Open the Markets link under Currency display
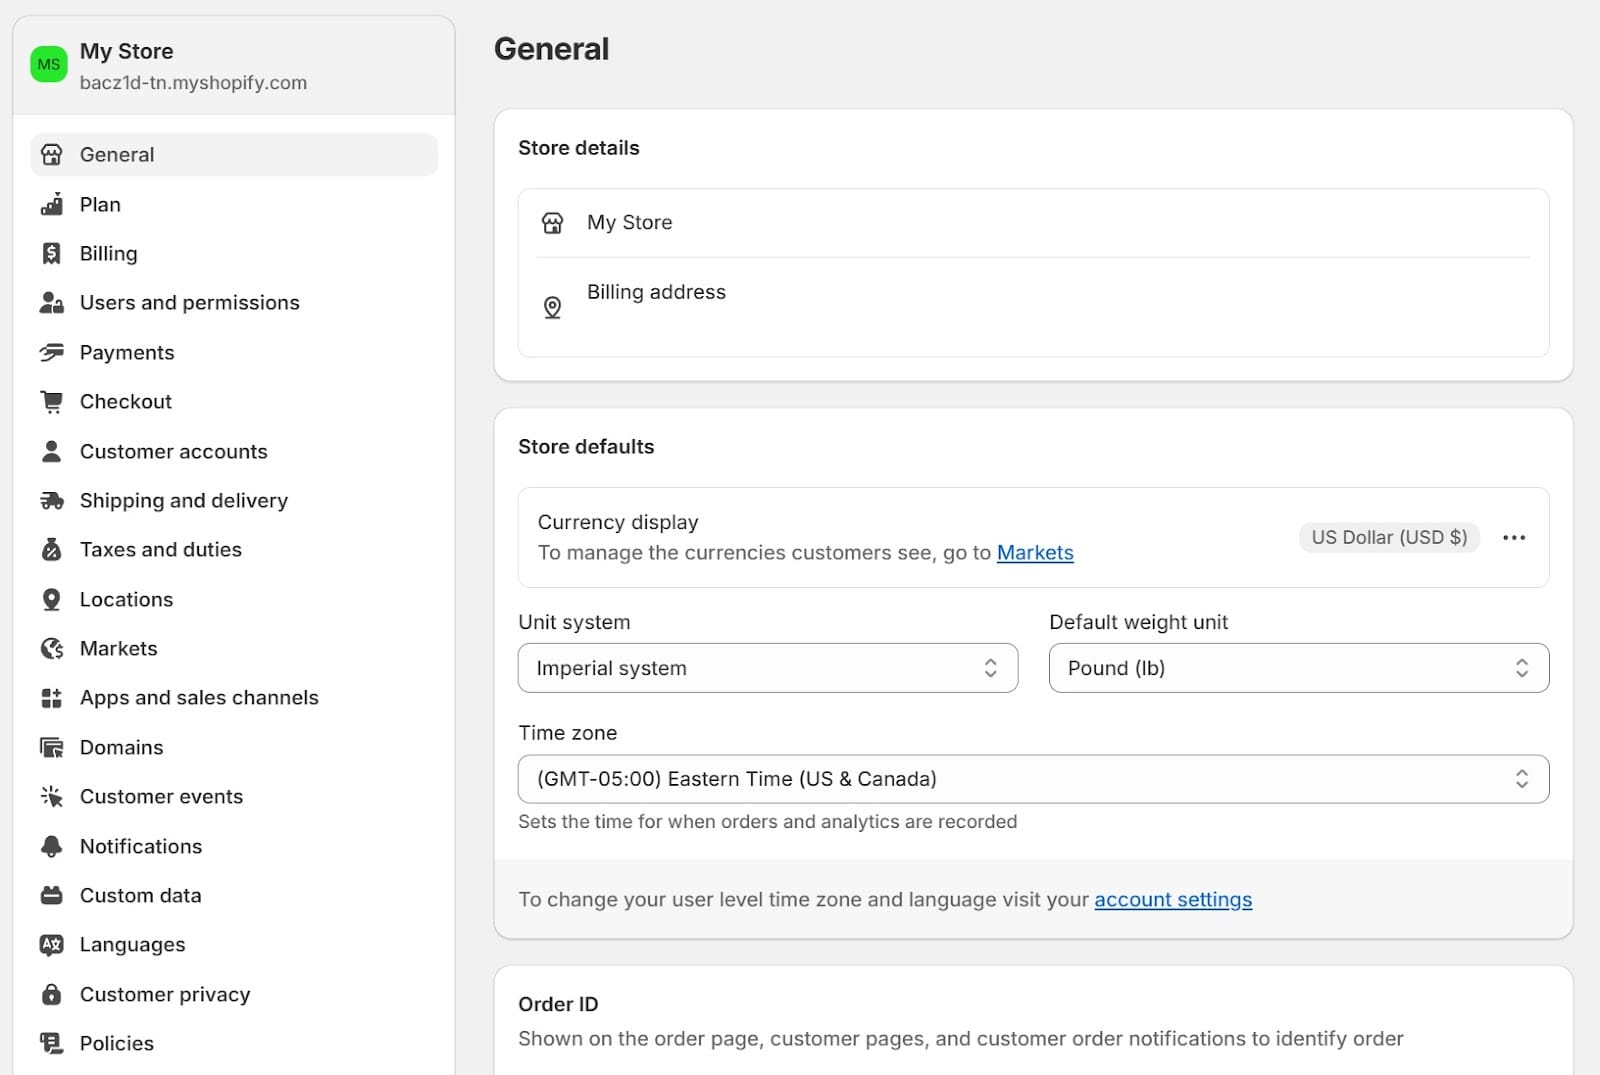Image resolution: width=1600 pixels, height=1075 pixels. [x=1035, y=552]
